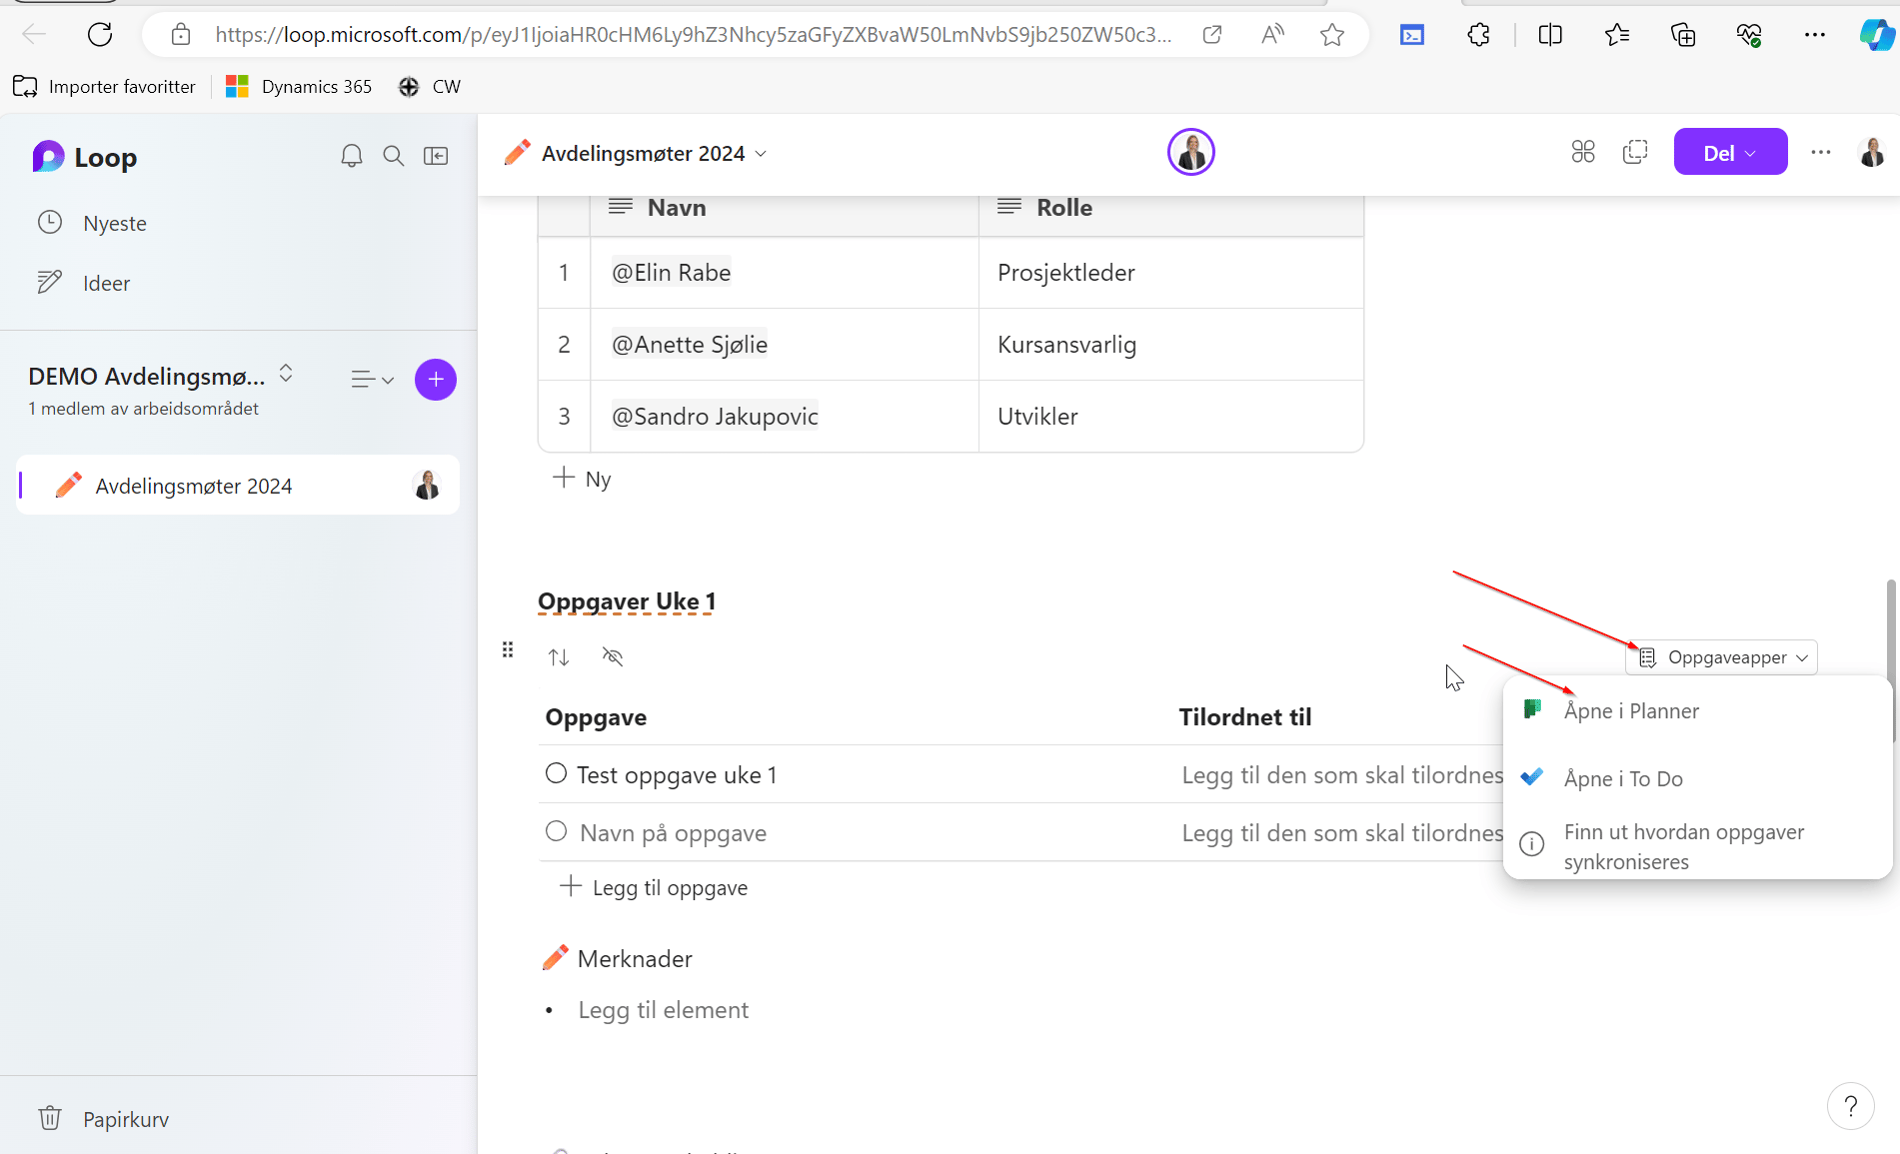The width and height of the screenshot is (1900, 1154).
Task: Create new item with purple plus button
Action: pos(436,379)
